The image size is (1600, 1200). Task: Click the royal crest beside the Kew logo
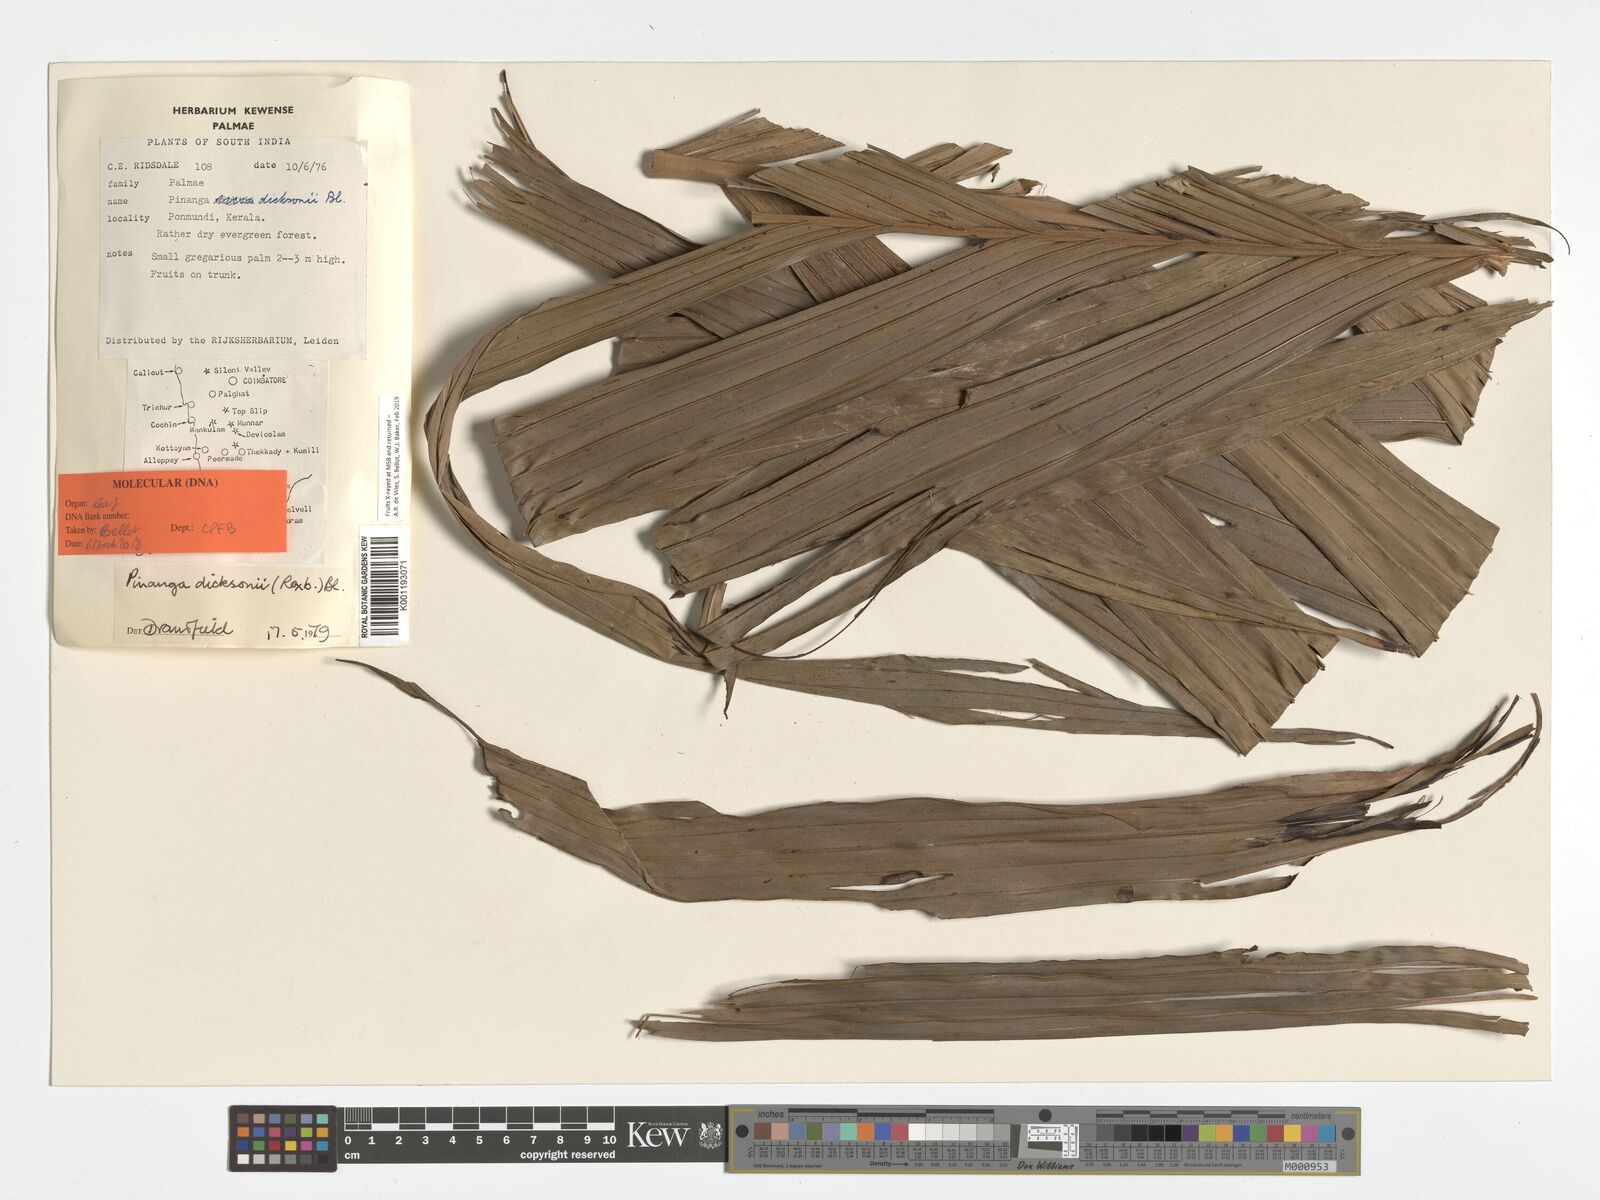[710, 1136]
